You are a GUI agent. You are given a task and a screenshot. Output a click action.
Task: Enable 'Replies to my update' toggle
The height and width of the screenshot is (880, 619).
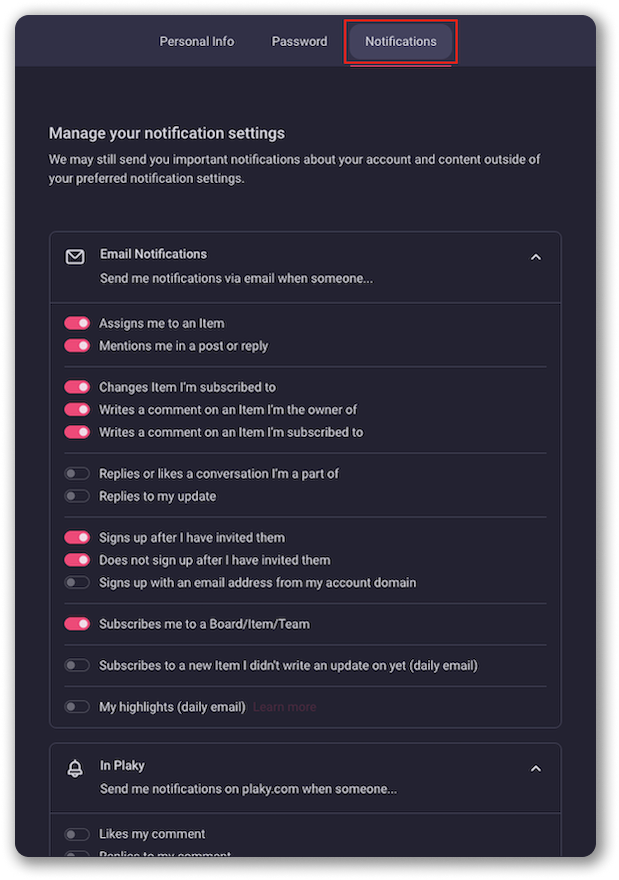pos(77,496)
